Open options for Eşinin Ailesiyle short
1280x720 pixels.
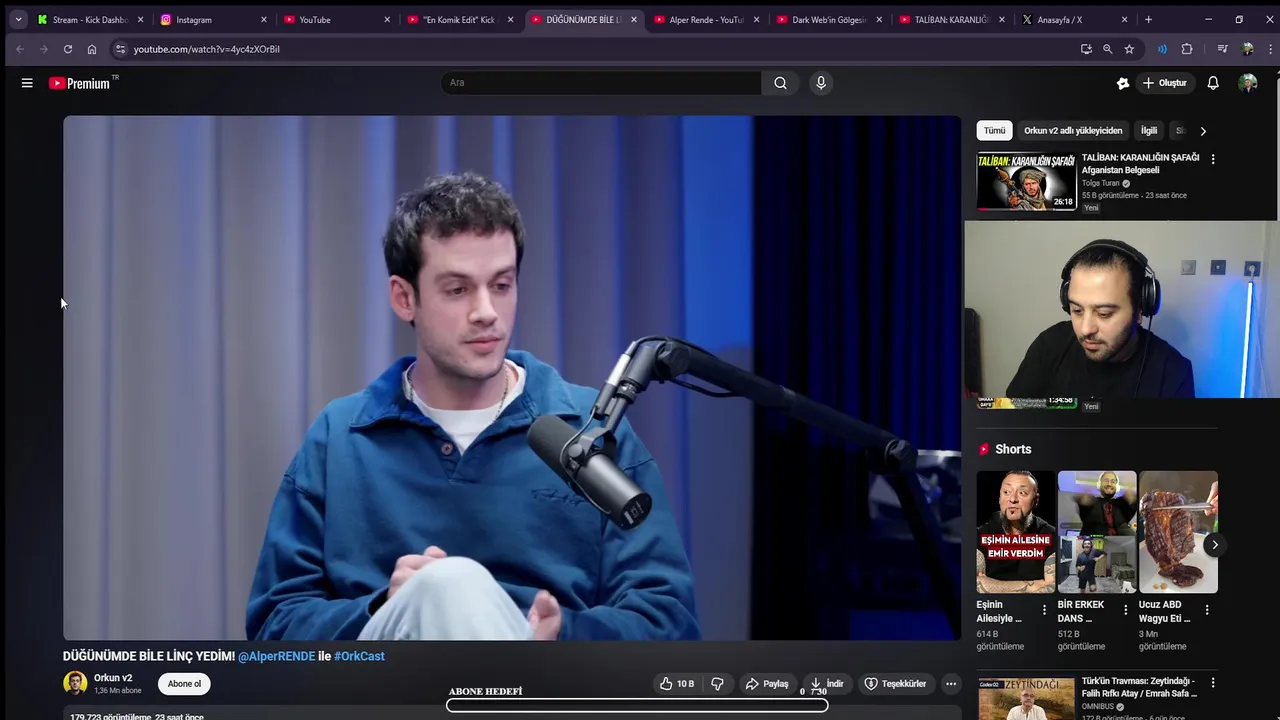point(1044,610)
